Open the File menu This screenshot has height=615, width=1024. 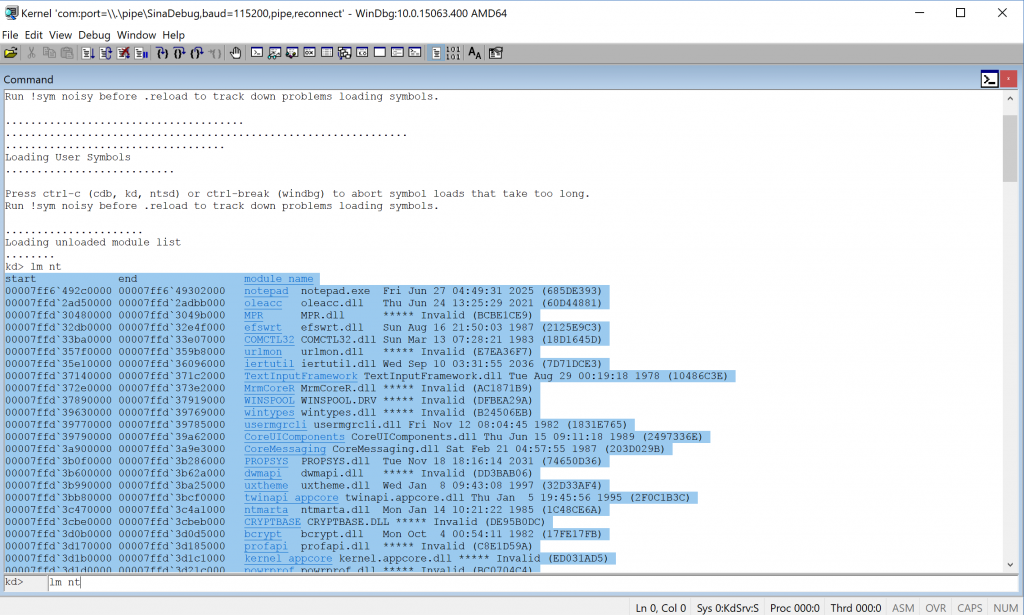pos(10,35)
